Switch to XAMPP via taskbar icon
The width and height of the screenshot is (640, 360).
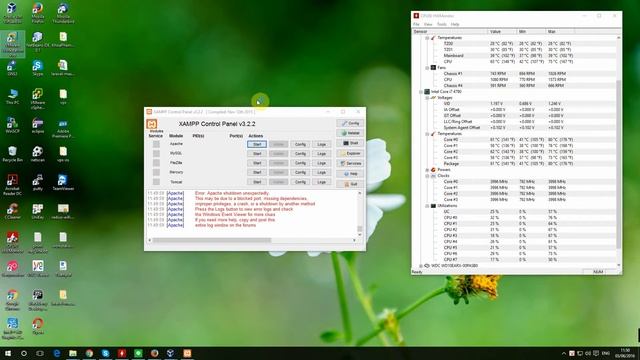pyautogui.click(x=187, y=353)
